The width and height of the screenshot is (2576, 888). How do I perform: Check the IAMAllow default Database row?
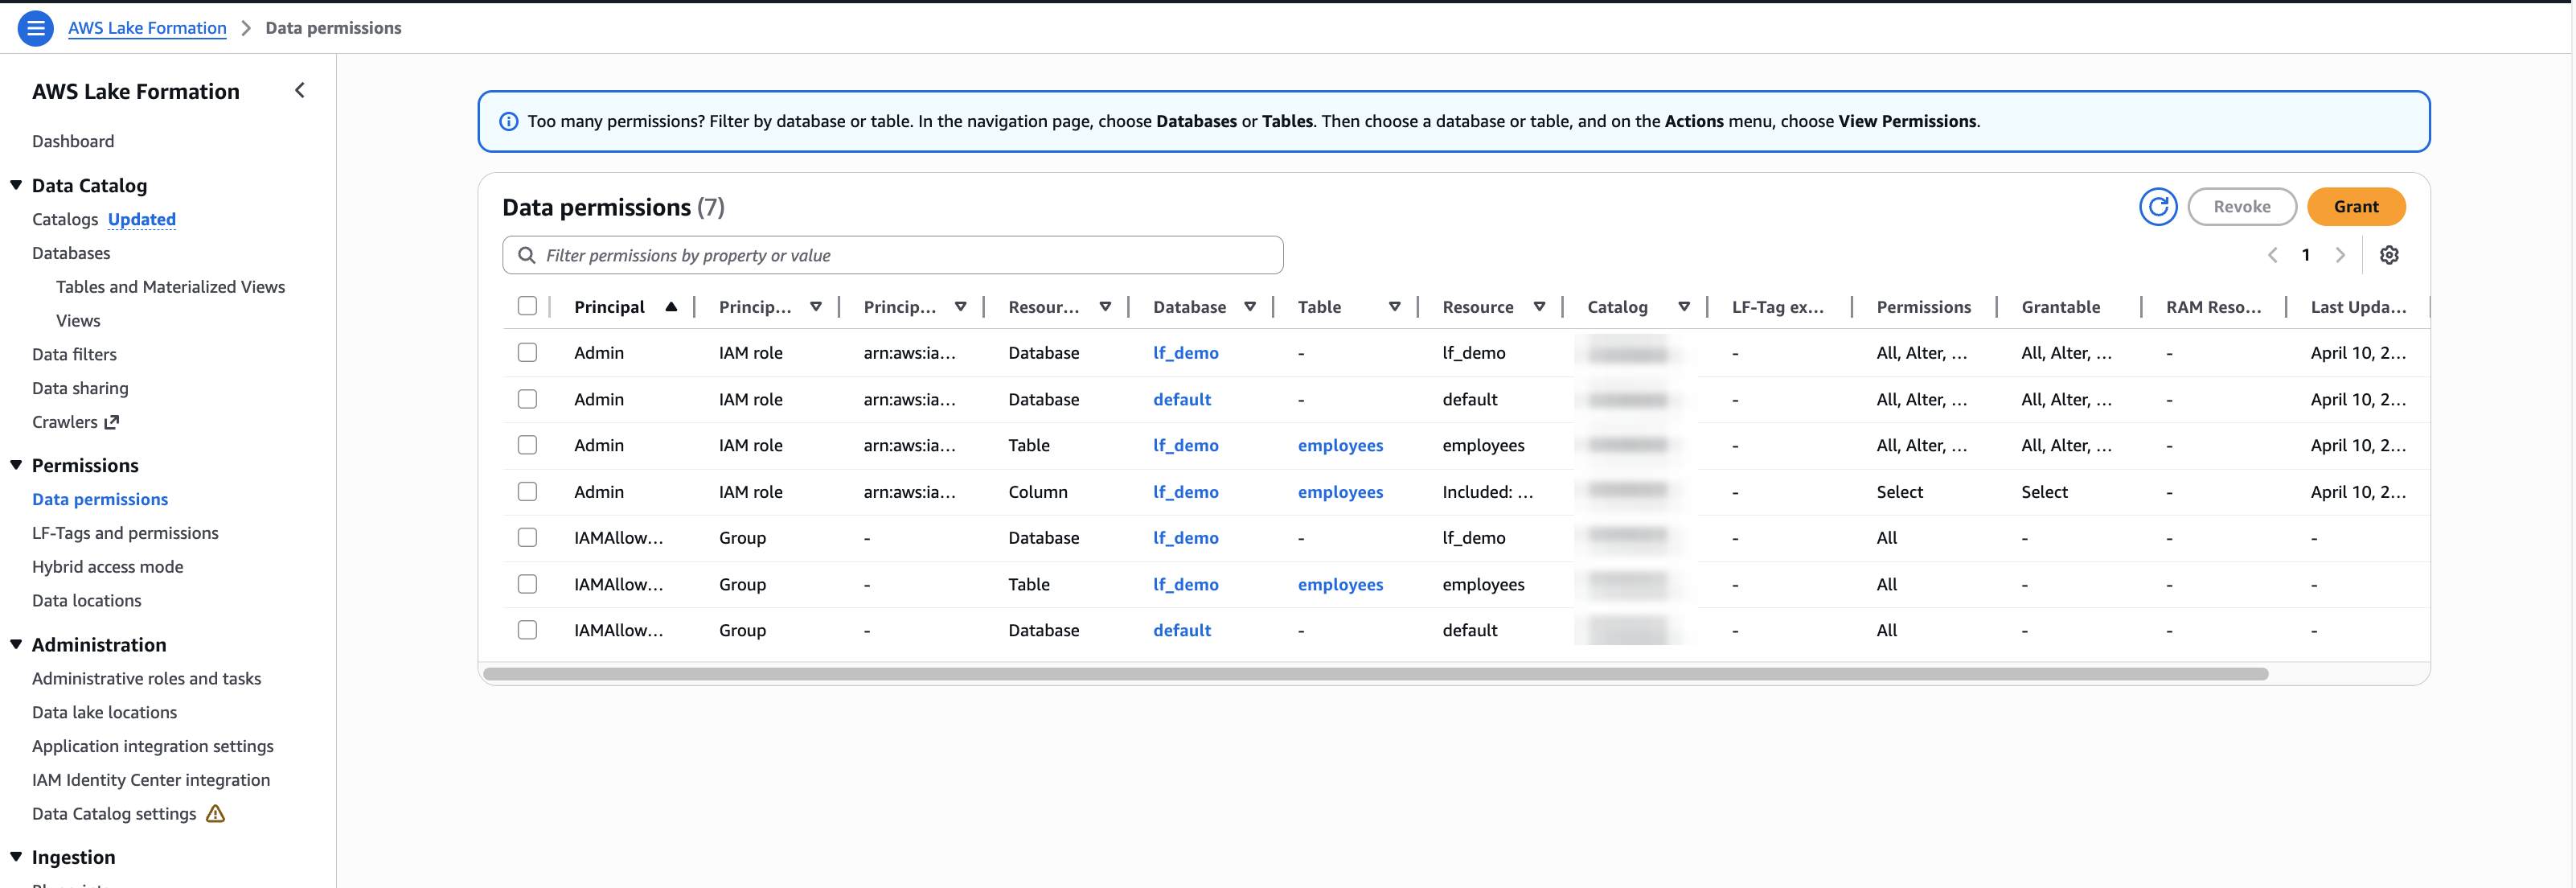(527, 630)
